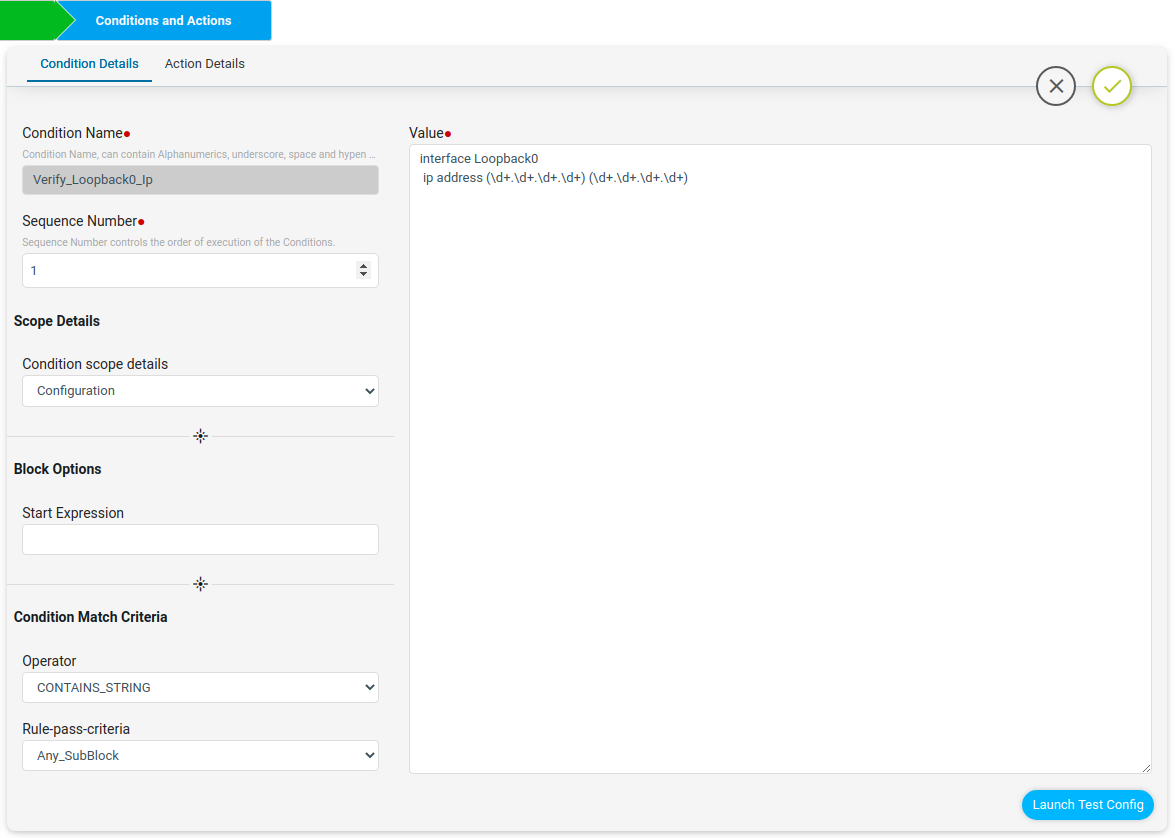Viewport: 1175px width, 838px height.
Task: Click inside the Value text area
Action: click(x=780, y=459)
